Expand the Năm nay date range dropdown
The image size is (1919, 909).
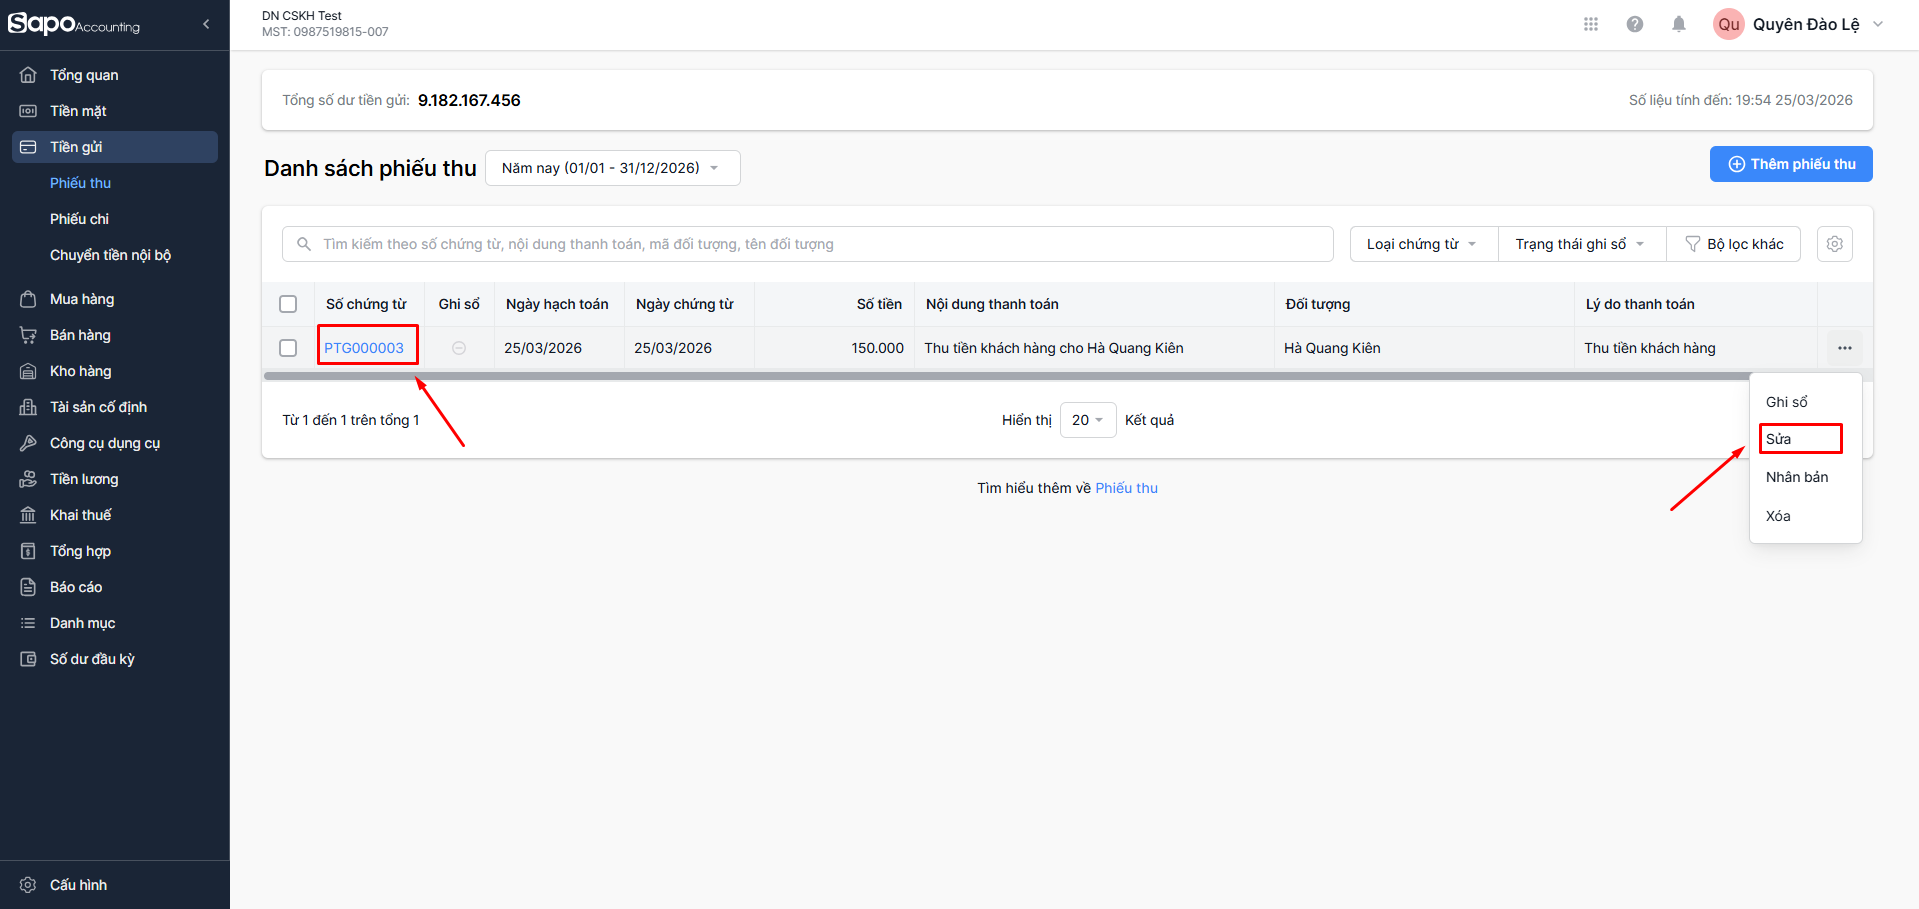pos(612,168)
